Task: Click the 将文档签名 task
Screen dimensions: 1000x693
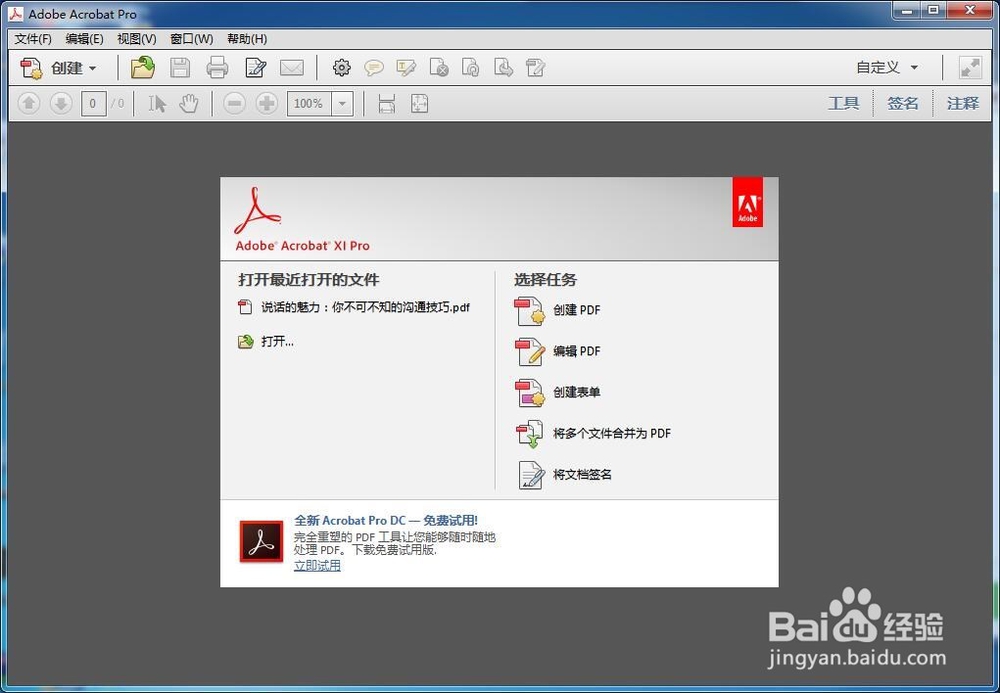Action: coord(564,475)
